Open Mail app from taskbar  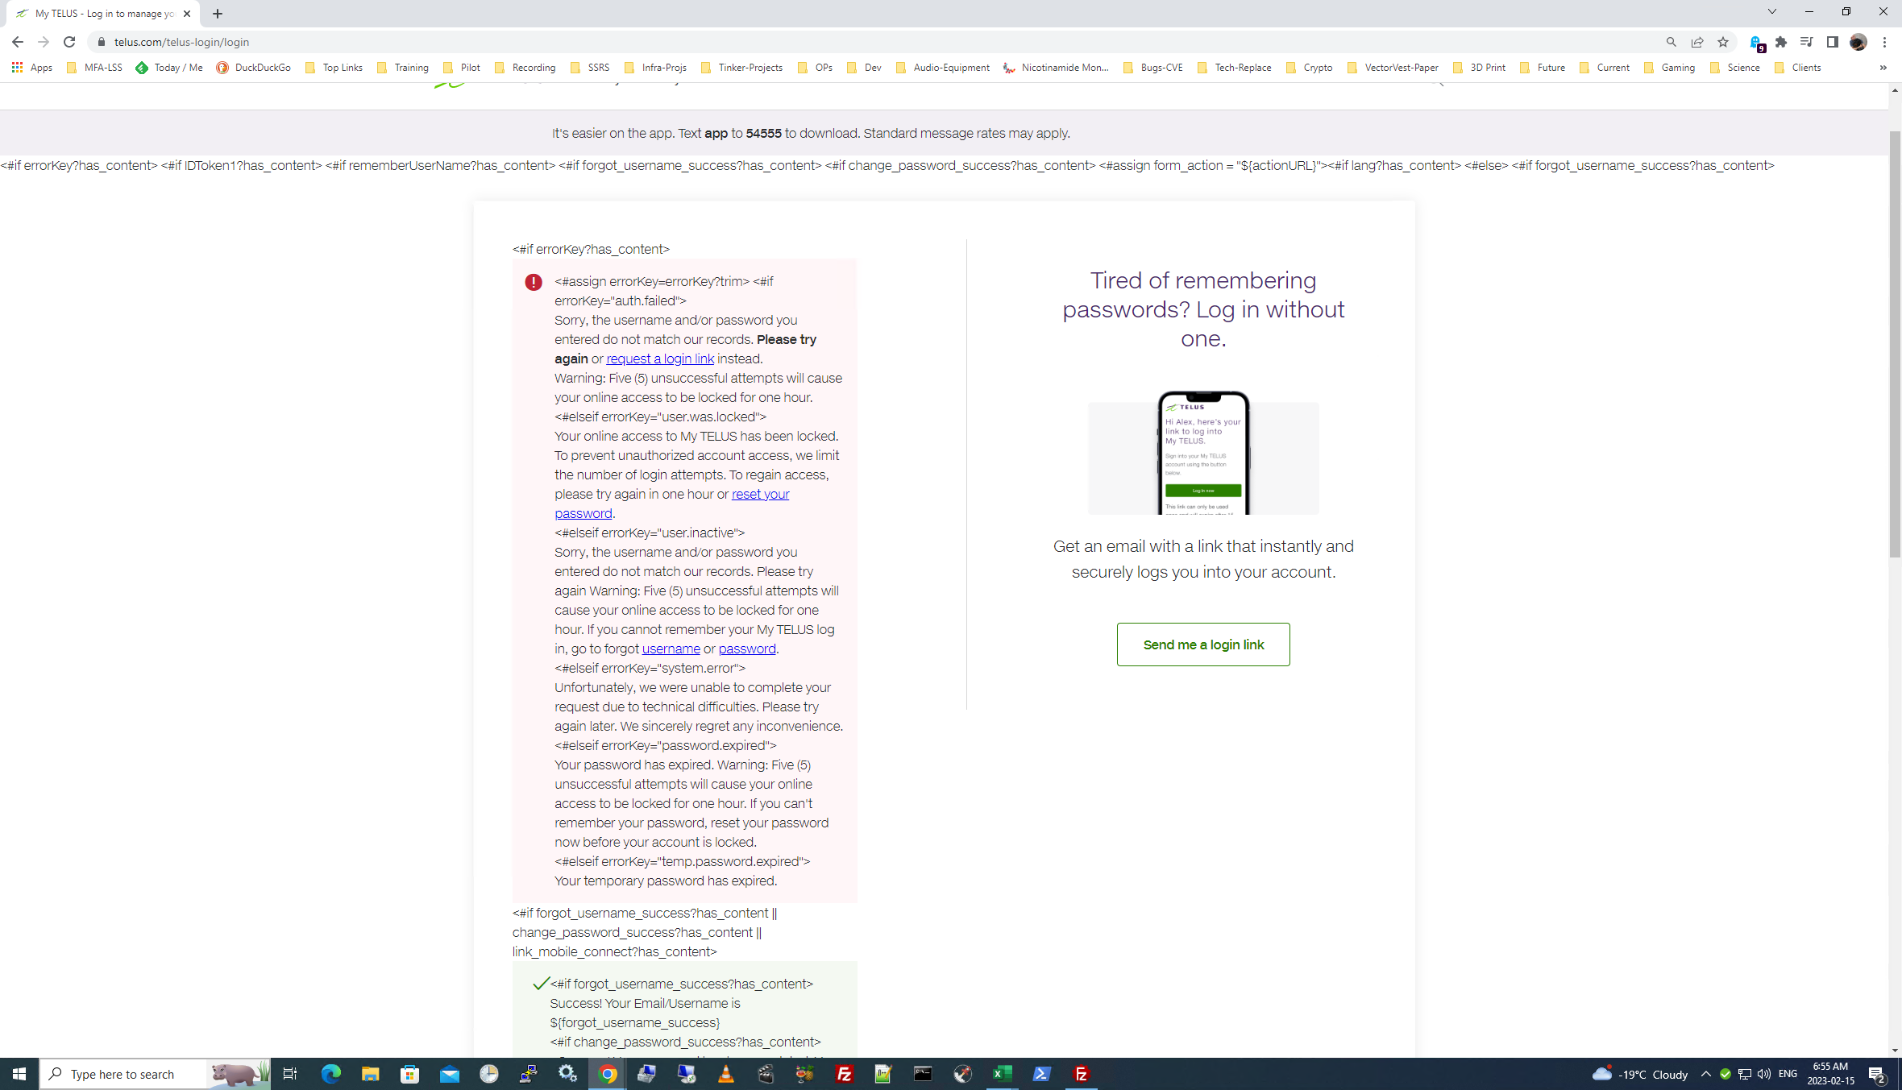pyautogui.click(x=449, y=1074)
